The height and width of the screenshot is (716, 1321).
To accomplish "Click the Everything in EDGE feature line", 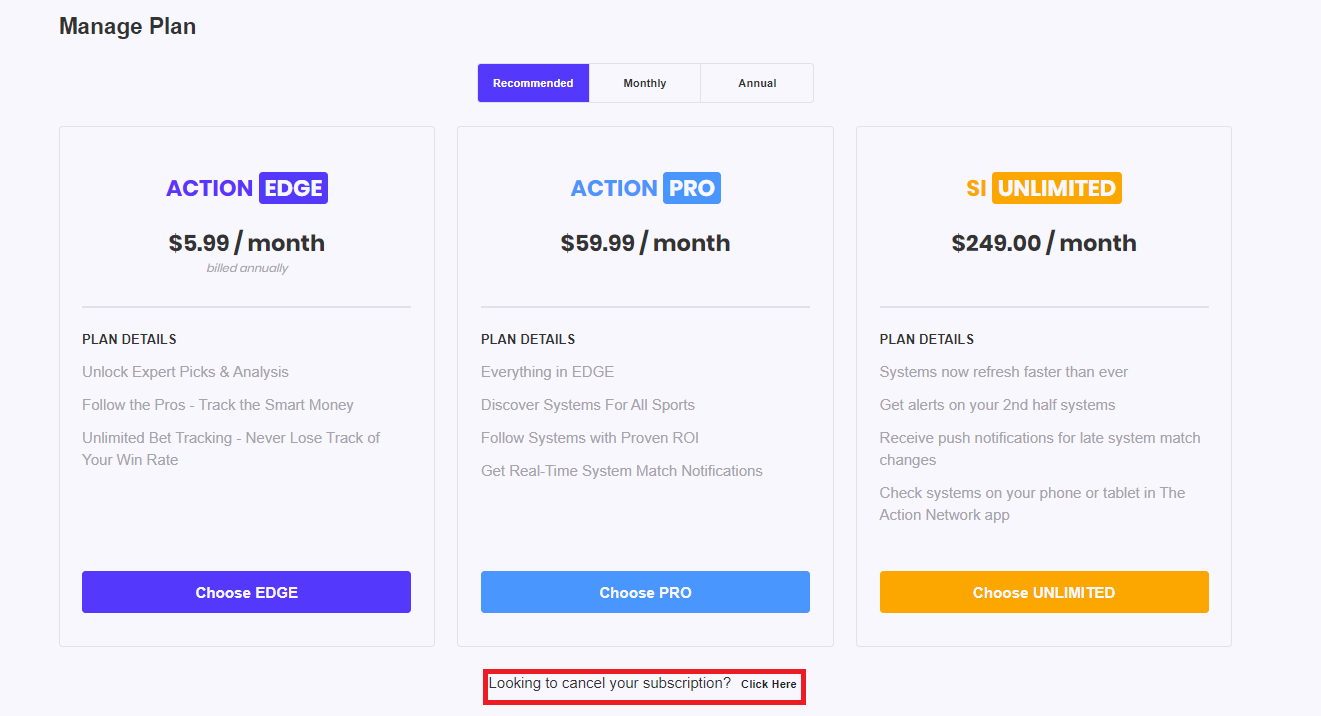I will [547, 372].
